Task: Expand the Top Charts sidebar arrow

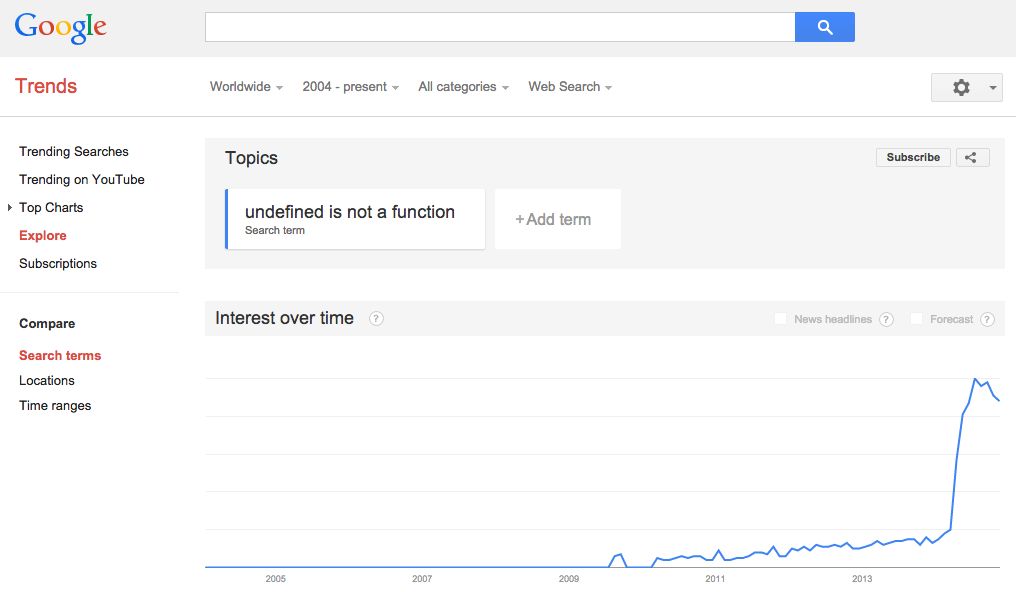Action: (10, 208)
